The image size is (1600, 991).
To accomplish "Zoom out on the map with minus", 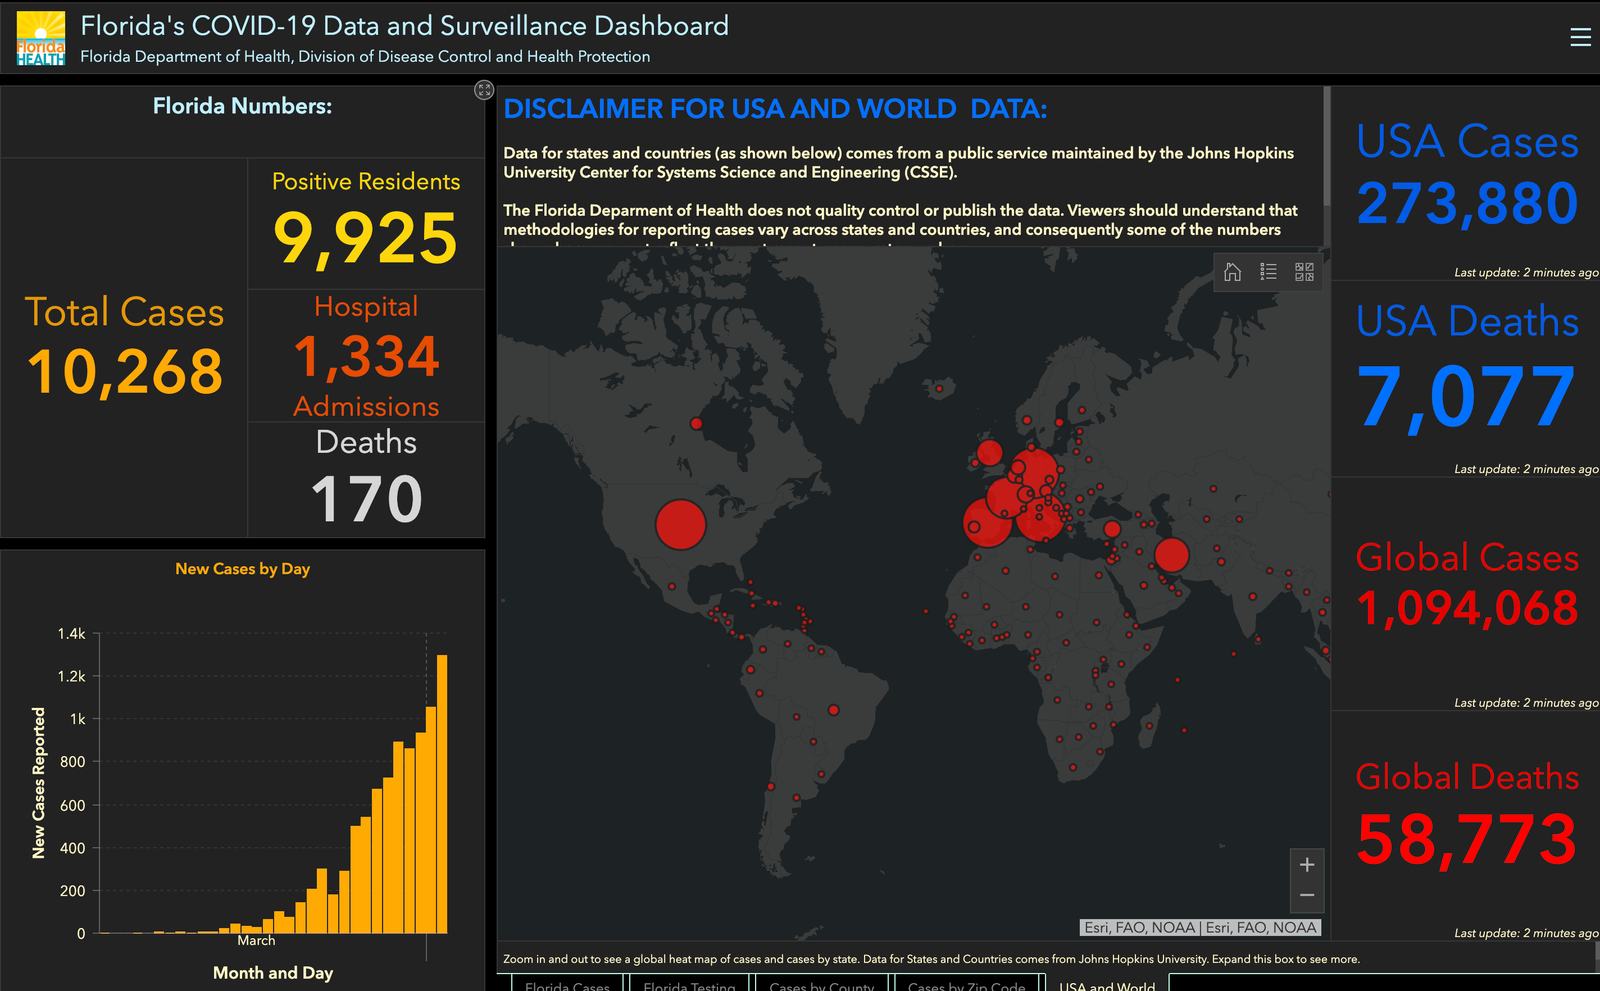I will click(x=1306, y=895).
